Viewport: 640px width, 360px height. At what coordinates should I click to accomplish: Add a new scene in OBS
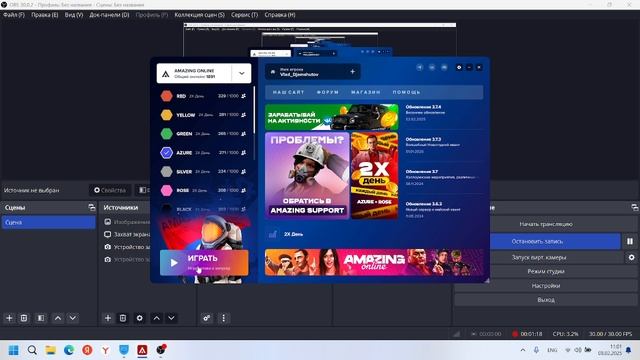click(9, 318)
